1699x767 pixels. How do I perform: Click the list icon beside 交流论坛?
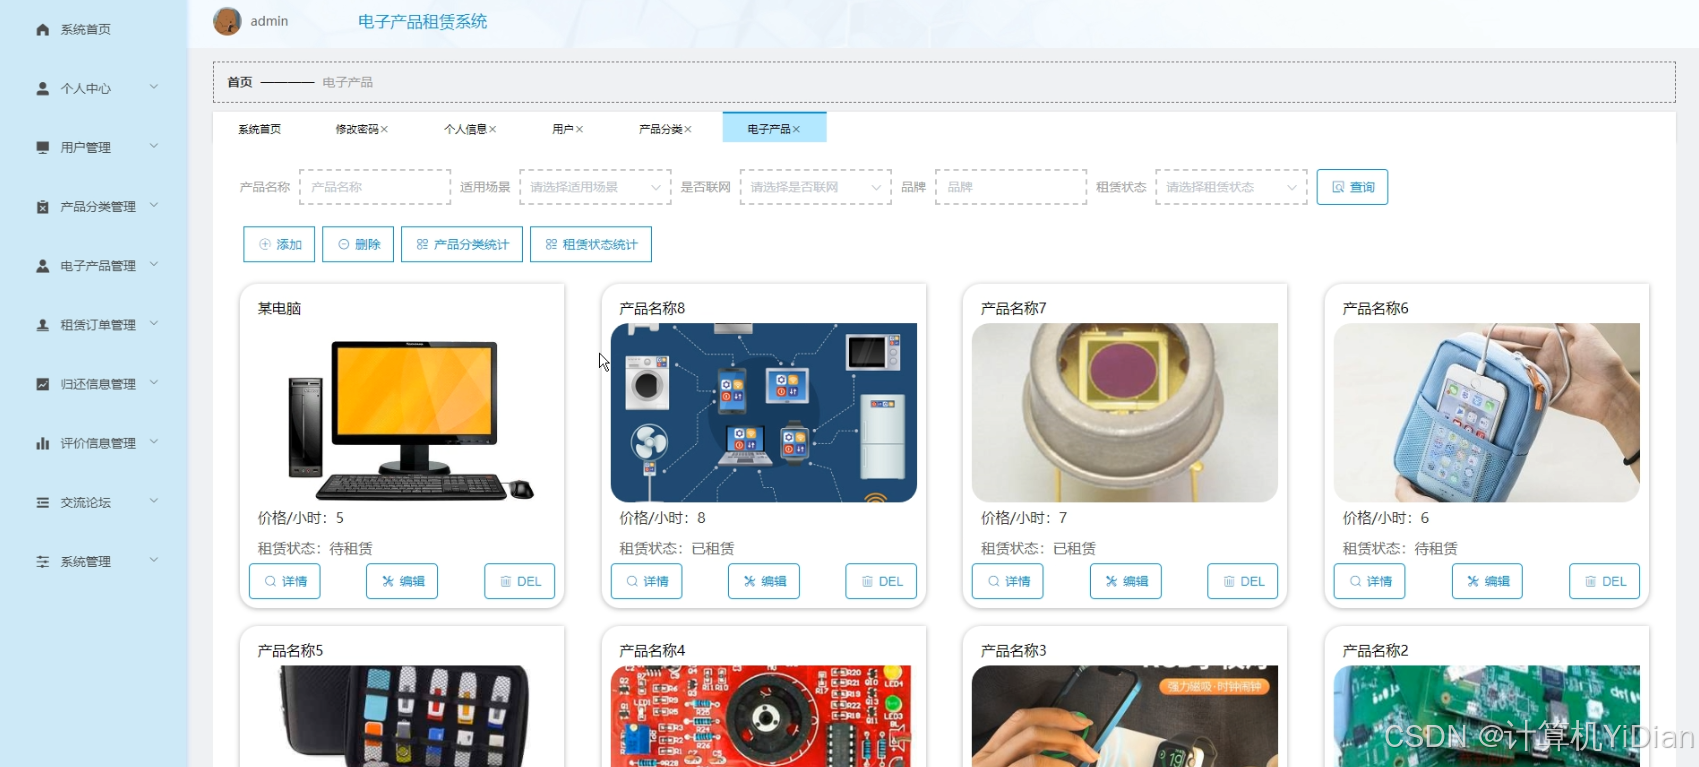(x=42, y=502)
